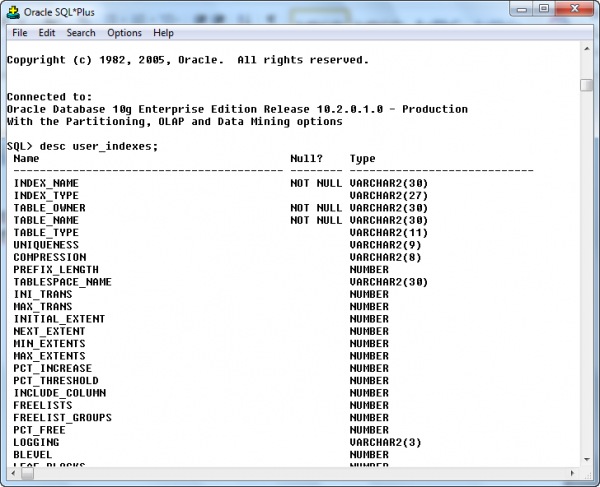Open the File menu
This screenshot has width=600, height=487.
pos(20,33)
